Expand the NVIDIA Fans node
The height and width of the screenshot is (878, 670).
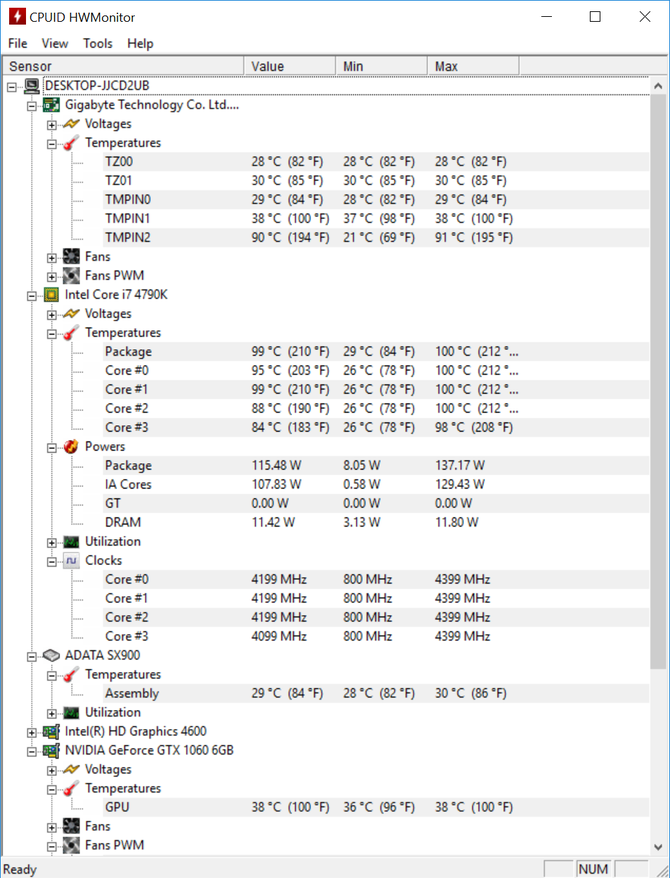[x=51, y=827]
